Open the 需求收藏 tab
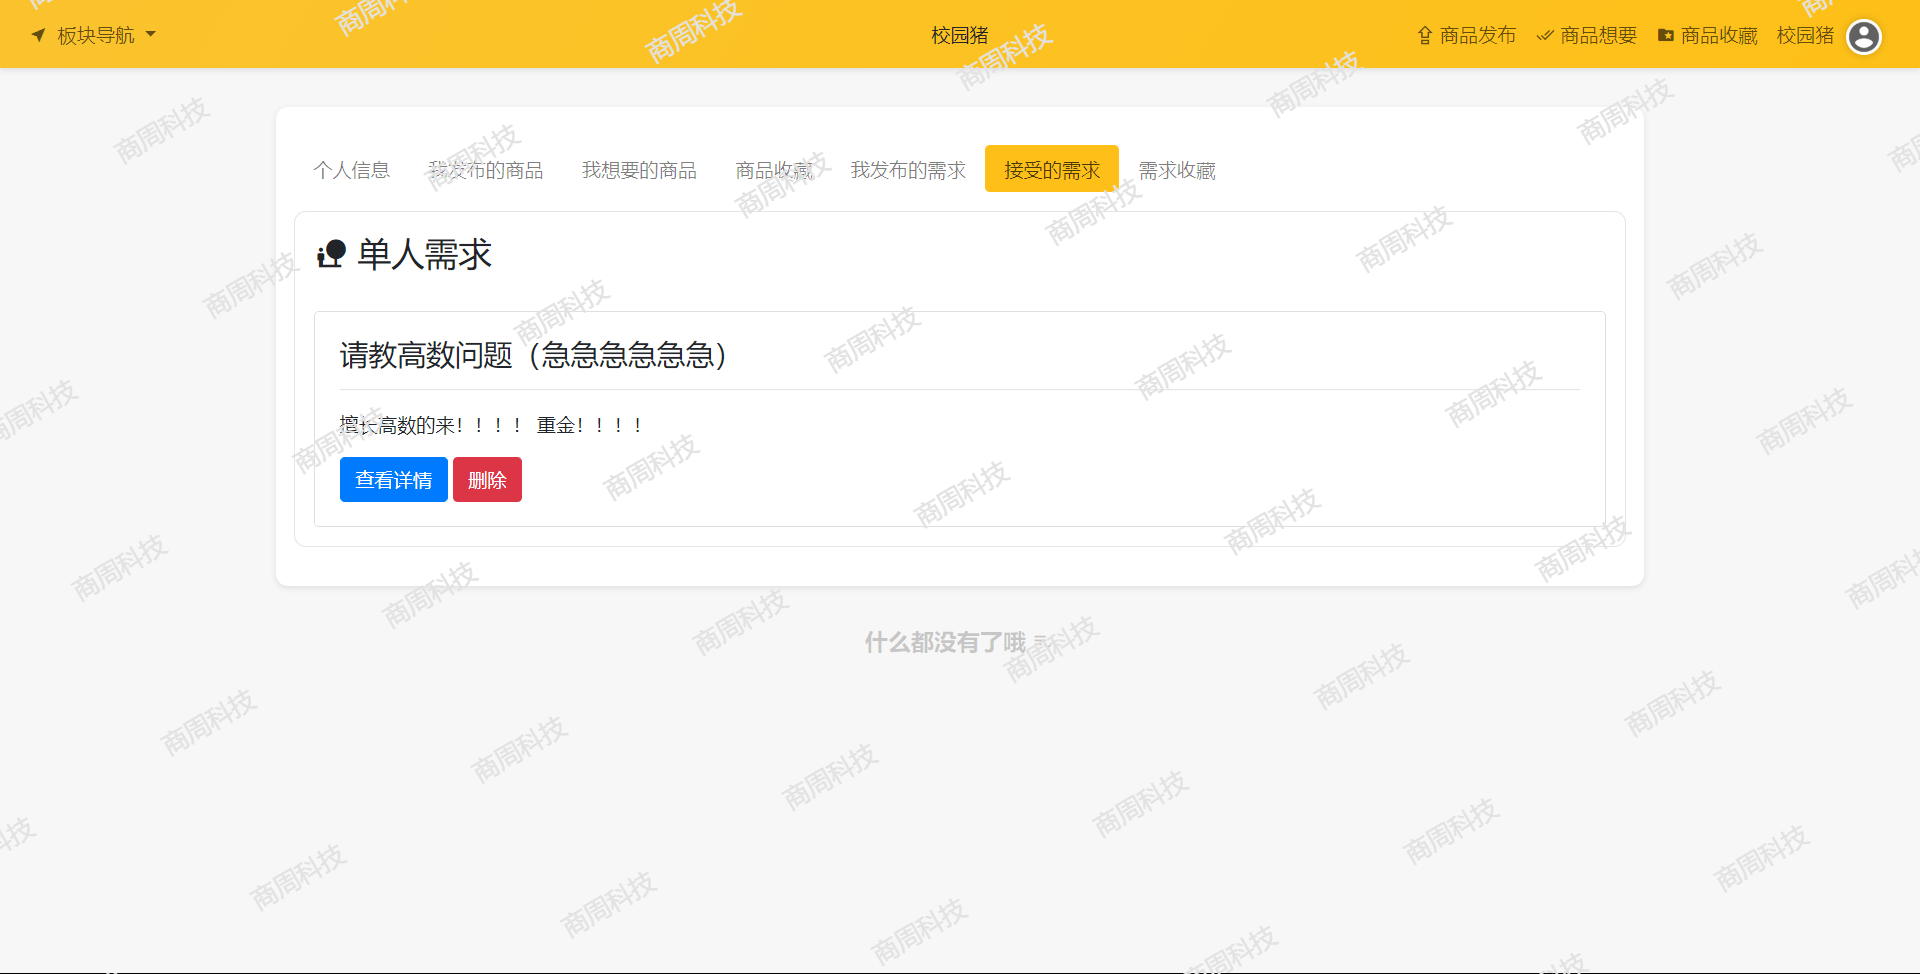 pyautogui.click(x=1177, y=170)
